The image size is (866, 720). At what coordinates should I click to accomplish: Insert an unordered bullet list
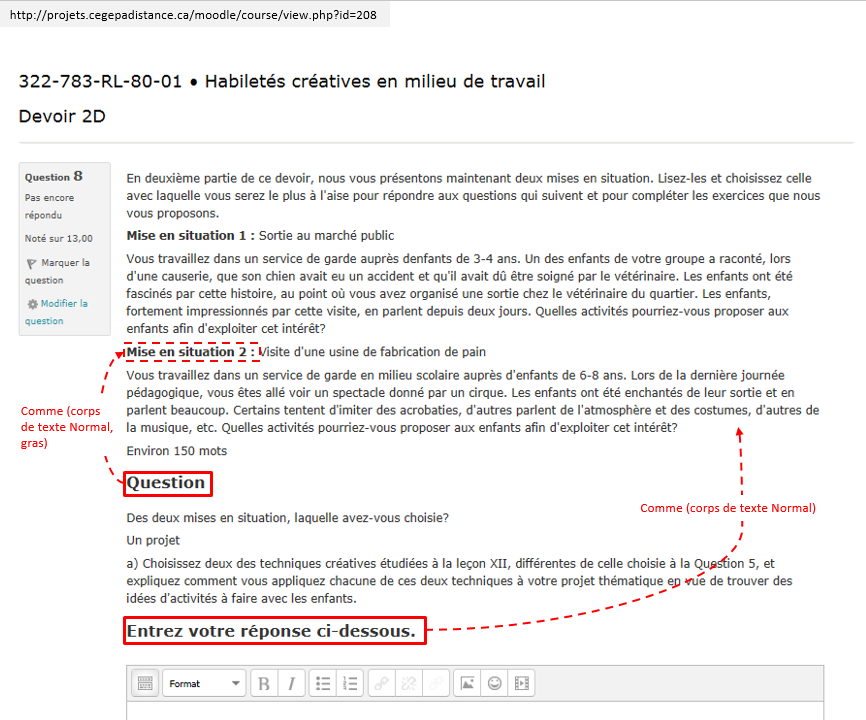(323, 684)
